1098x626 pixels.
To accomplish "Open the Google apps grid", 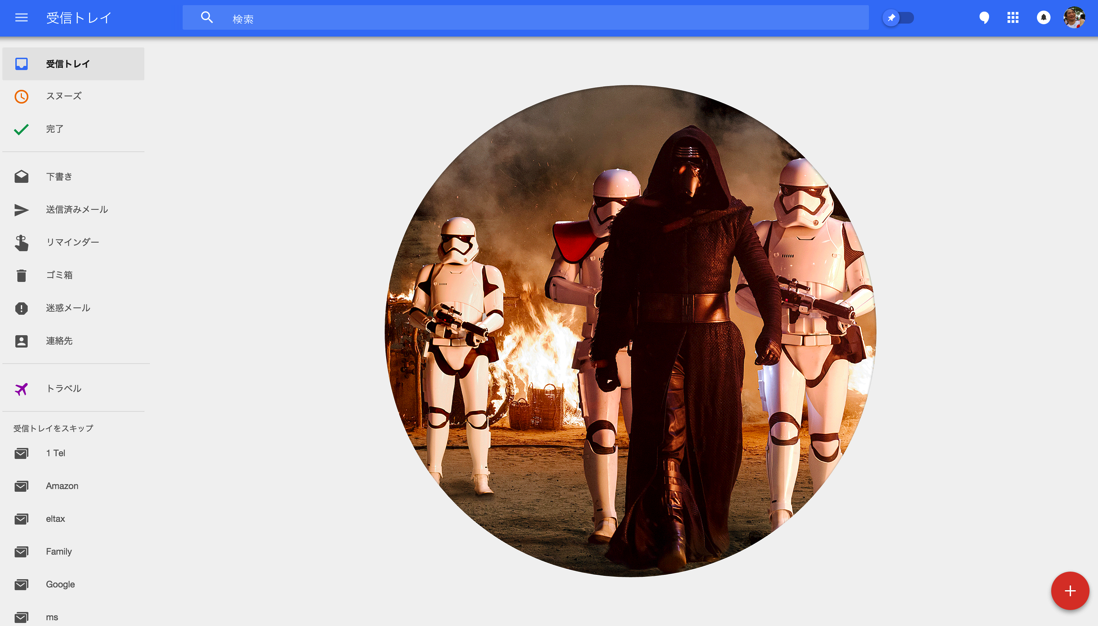I will pyautogui.click(x=1013, y=18).
